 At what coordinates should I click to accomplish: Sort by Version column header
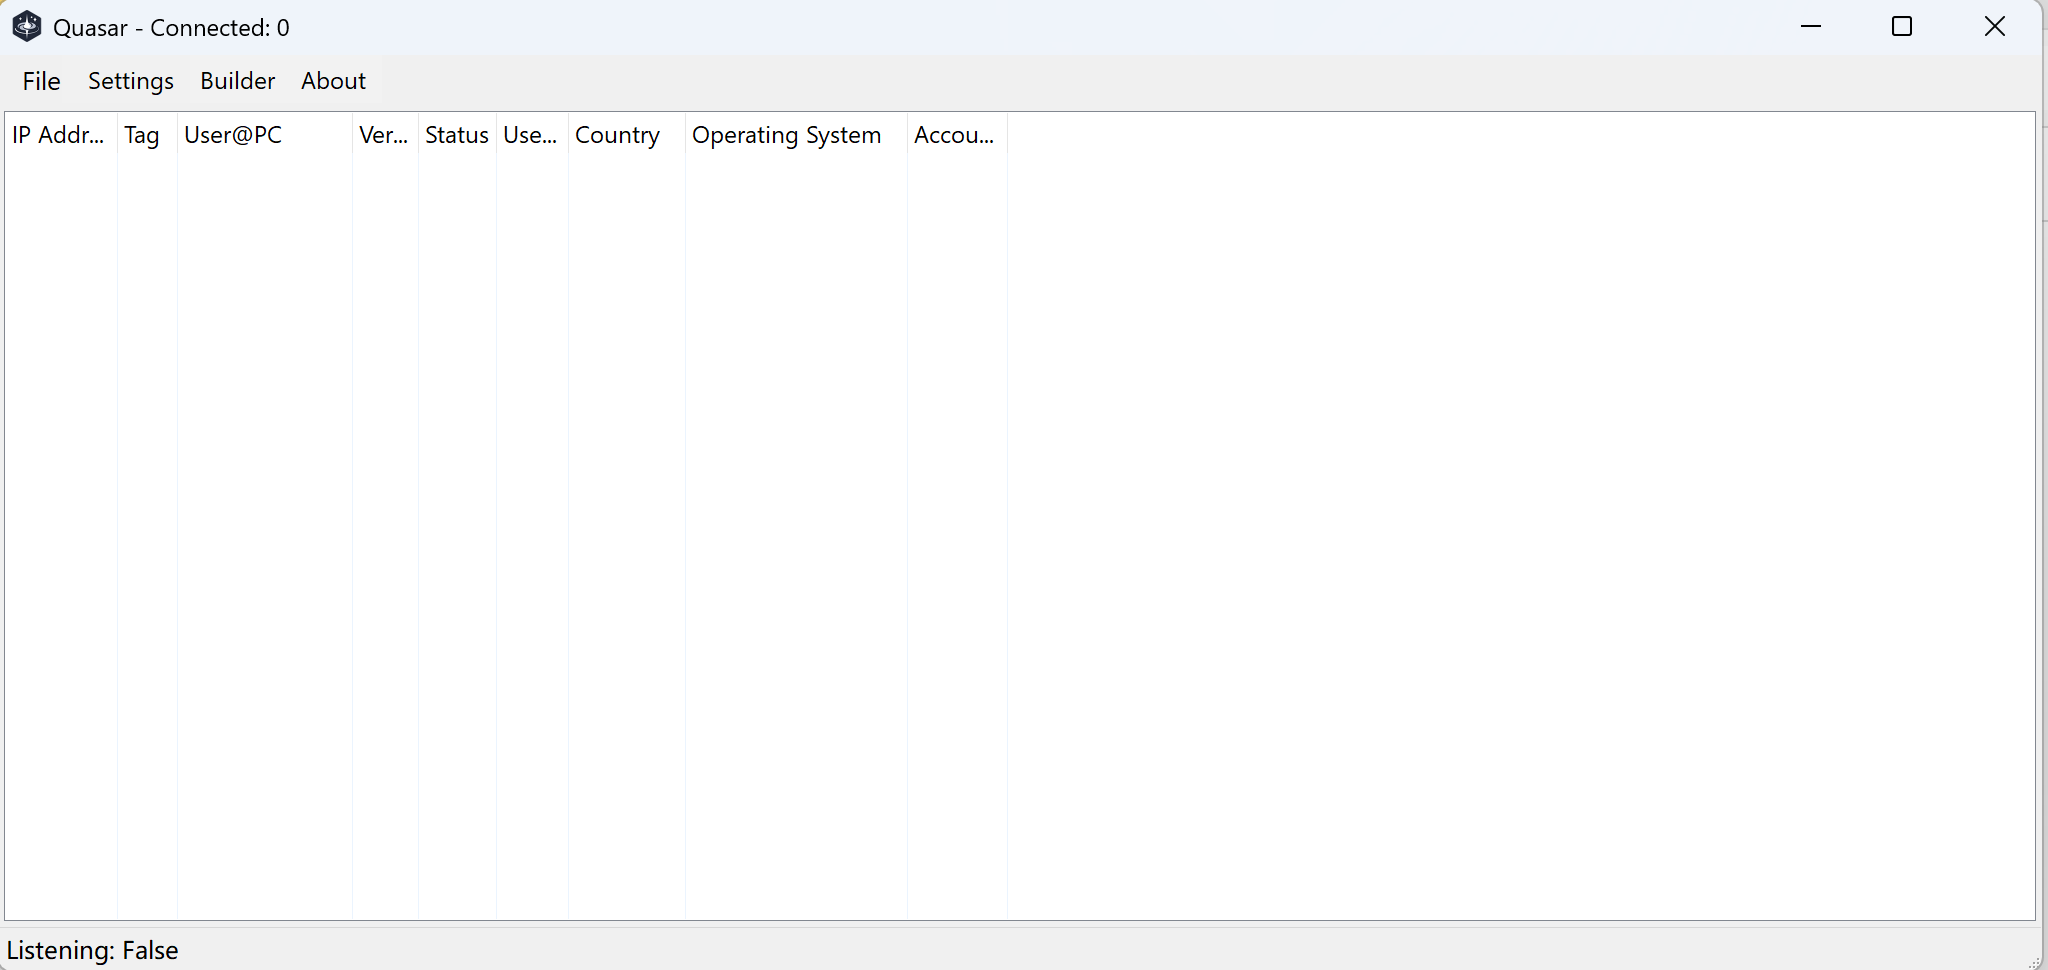coord(385,135)
